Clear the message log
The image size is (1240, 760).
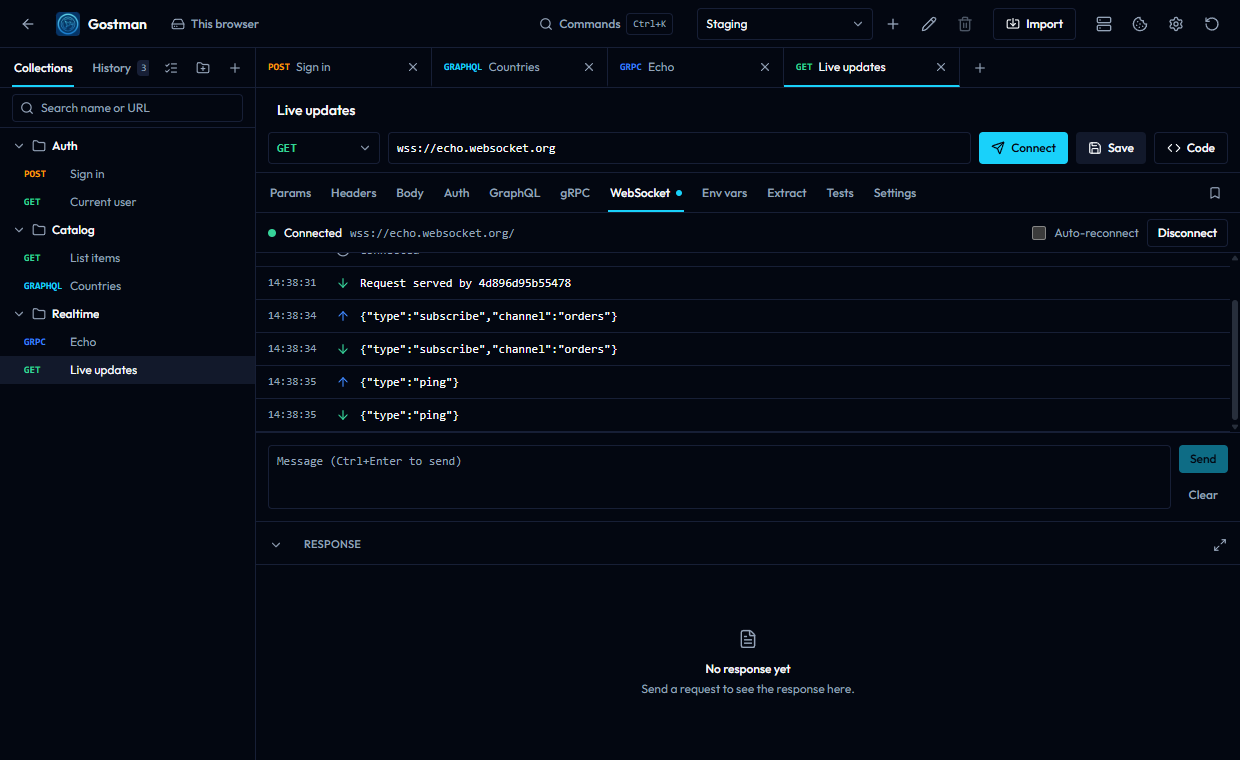[1203, 495]
